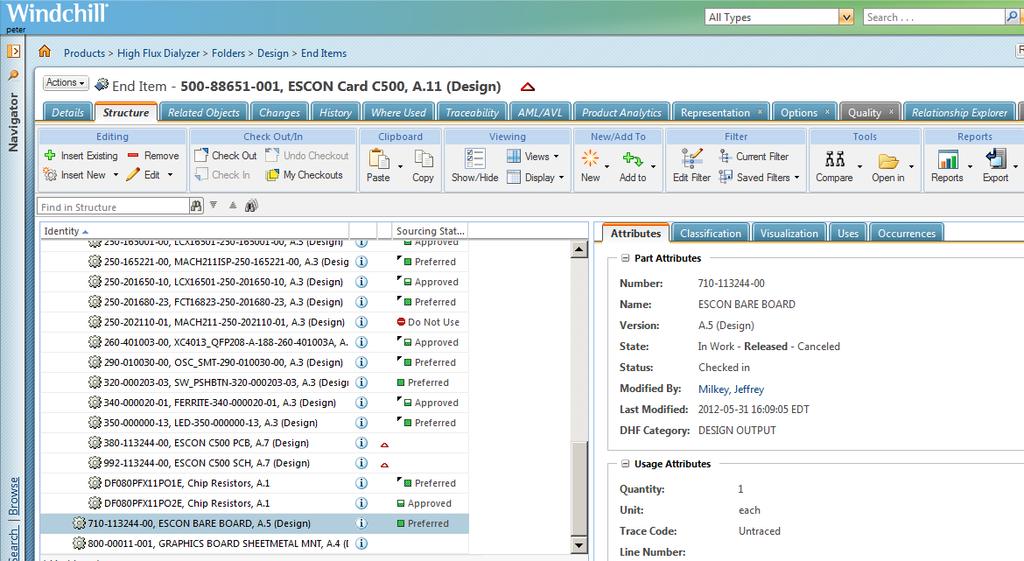Click Check Out tool

pyautogui.click(x=226, y=155)
